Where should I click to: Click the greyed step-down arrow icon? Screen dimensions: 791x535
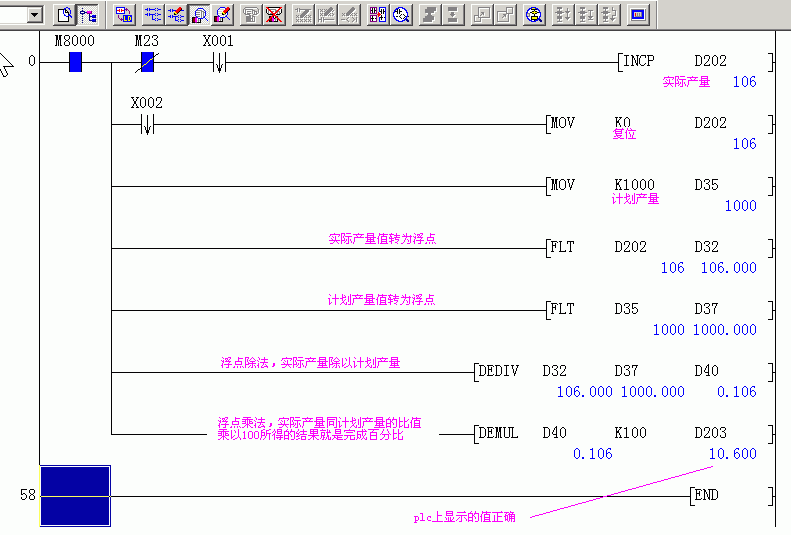[x=453, y=15]
